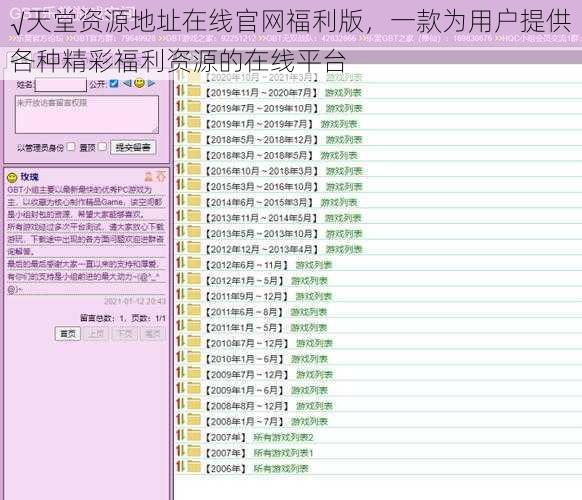Open folder icon for 2012年1月～5月
The image size is (582, 500).
[x=194, y=279]
